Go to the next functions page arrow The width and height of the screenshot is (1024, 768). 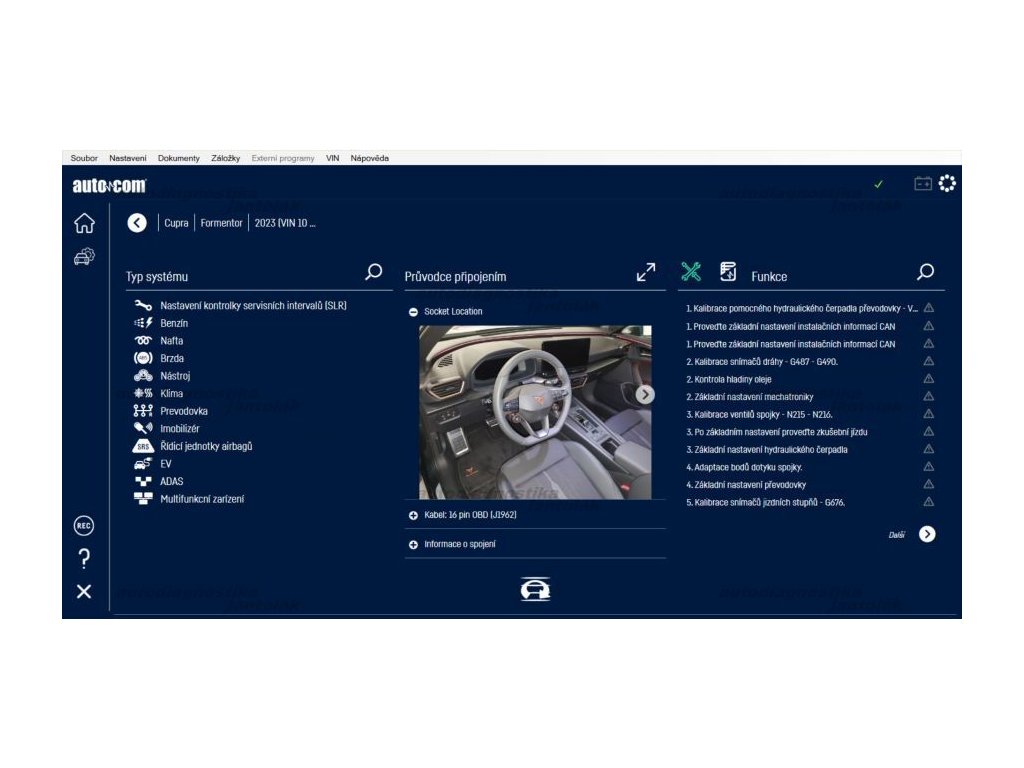[927, 534]
